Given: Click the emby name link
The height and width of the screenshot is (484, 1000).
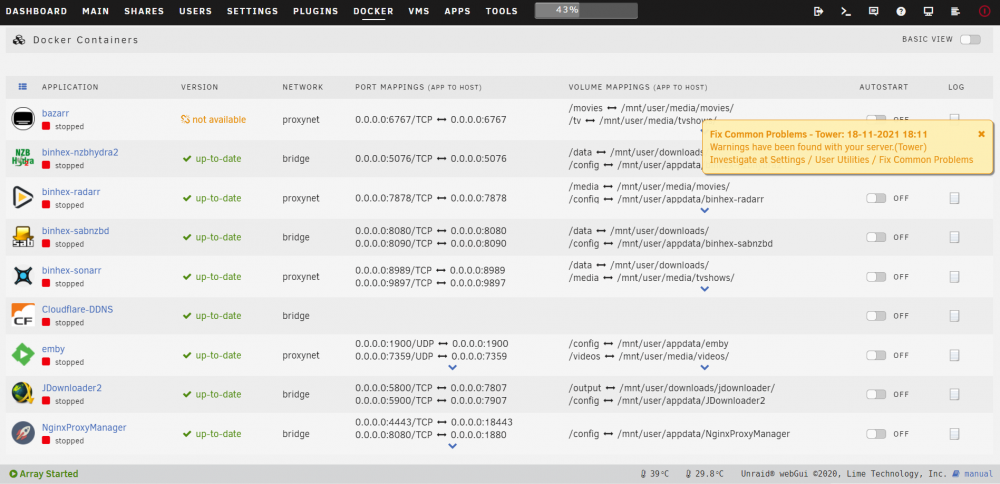Looking at the screenshot, I should point(54,349).
